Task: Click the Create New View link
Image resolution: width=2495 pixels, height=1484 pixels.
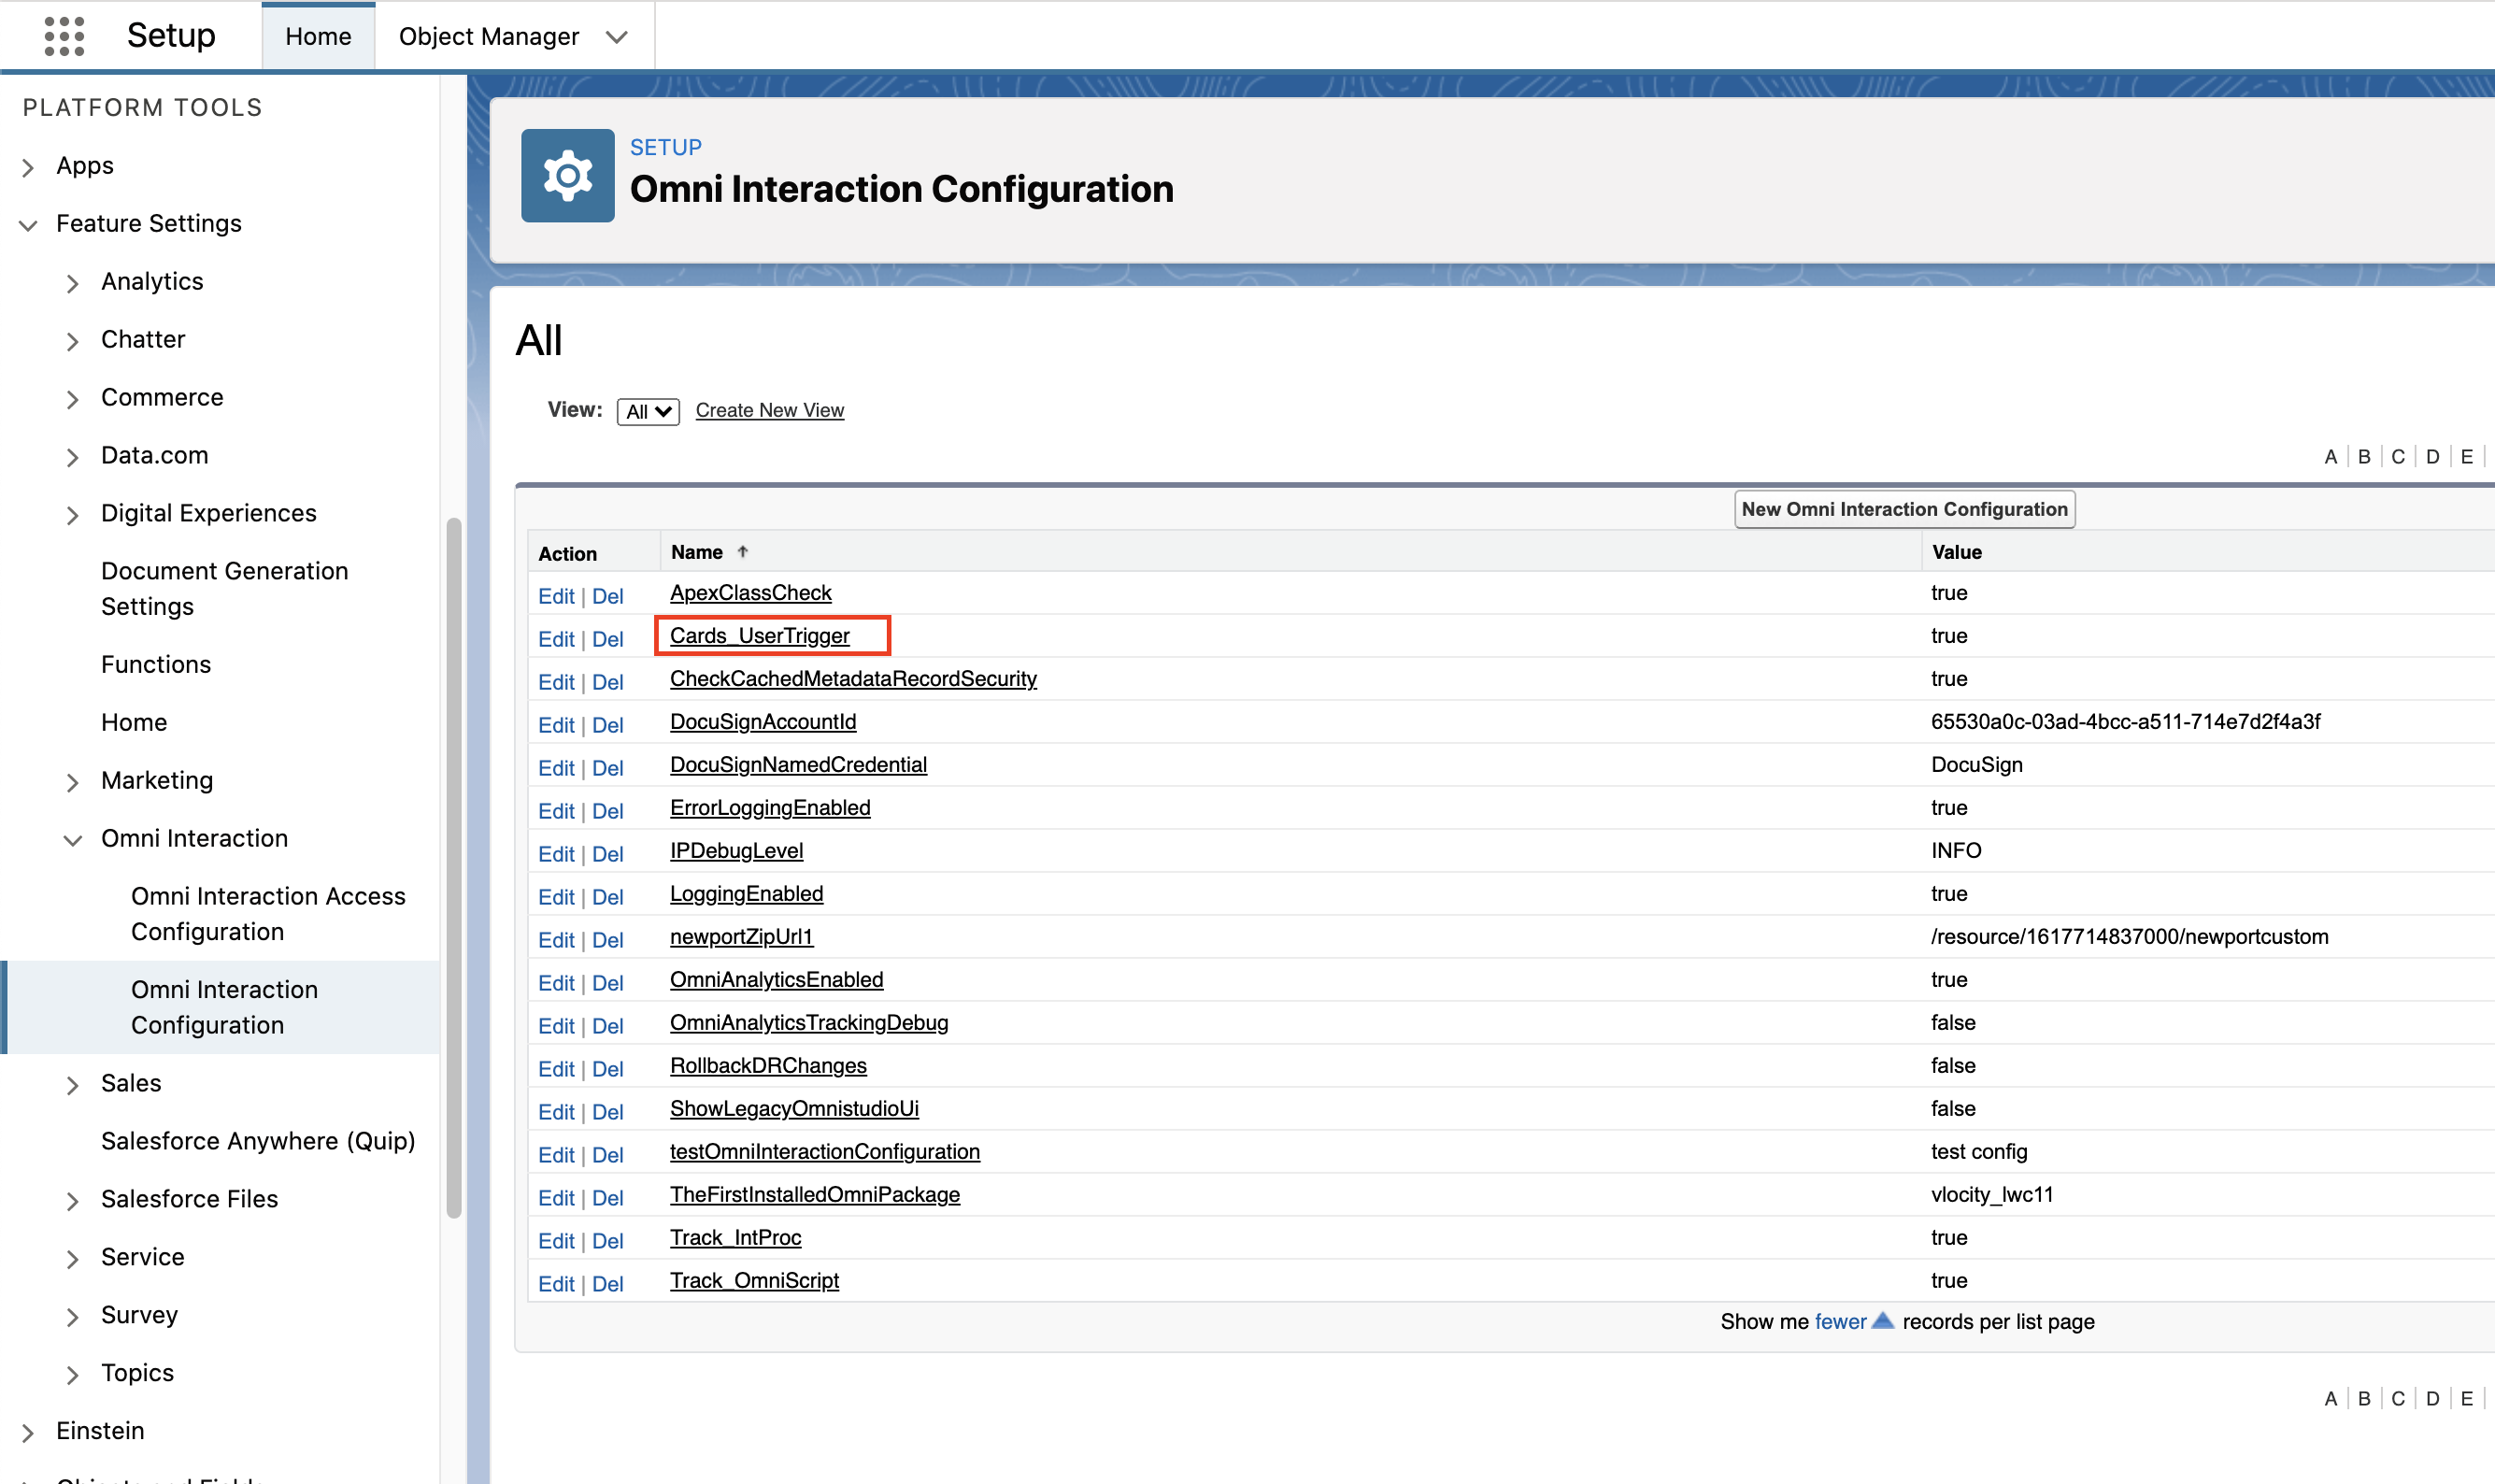Action: (x=770, y=410)
